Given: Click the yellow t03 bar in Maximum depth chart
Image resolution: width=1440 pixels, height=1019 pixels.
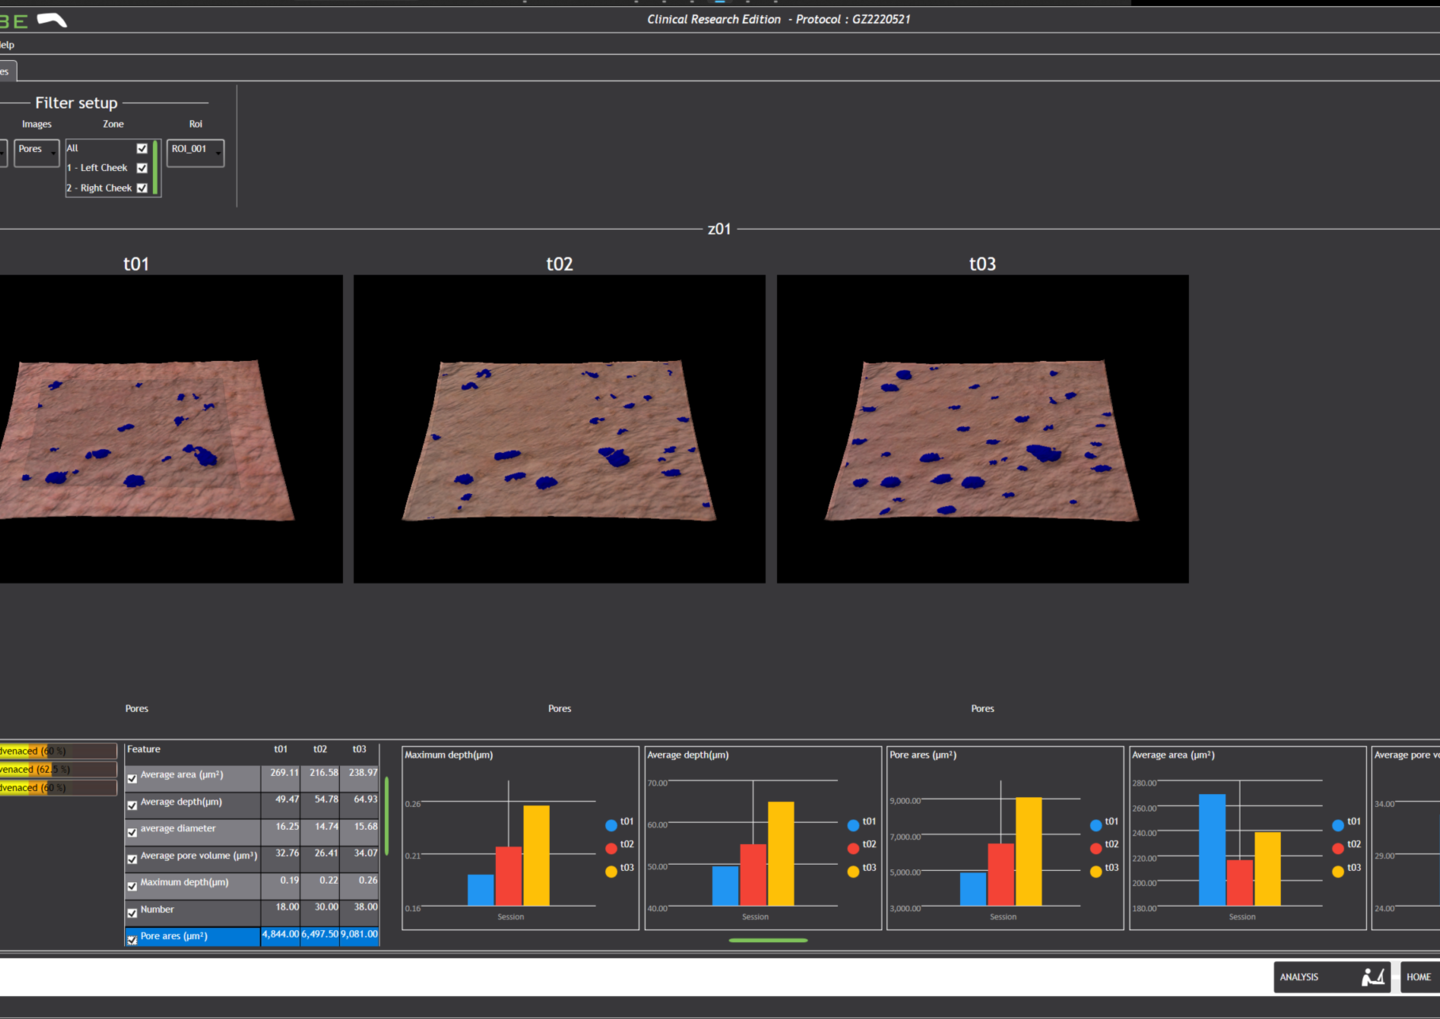Looking at the screenshot, I should (536, 855).
